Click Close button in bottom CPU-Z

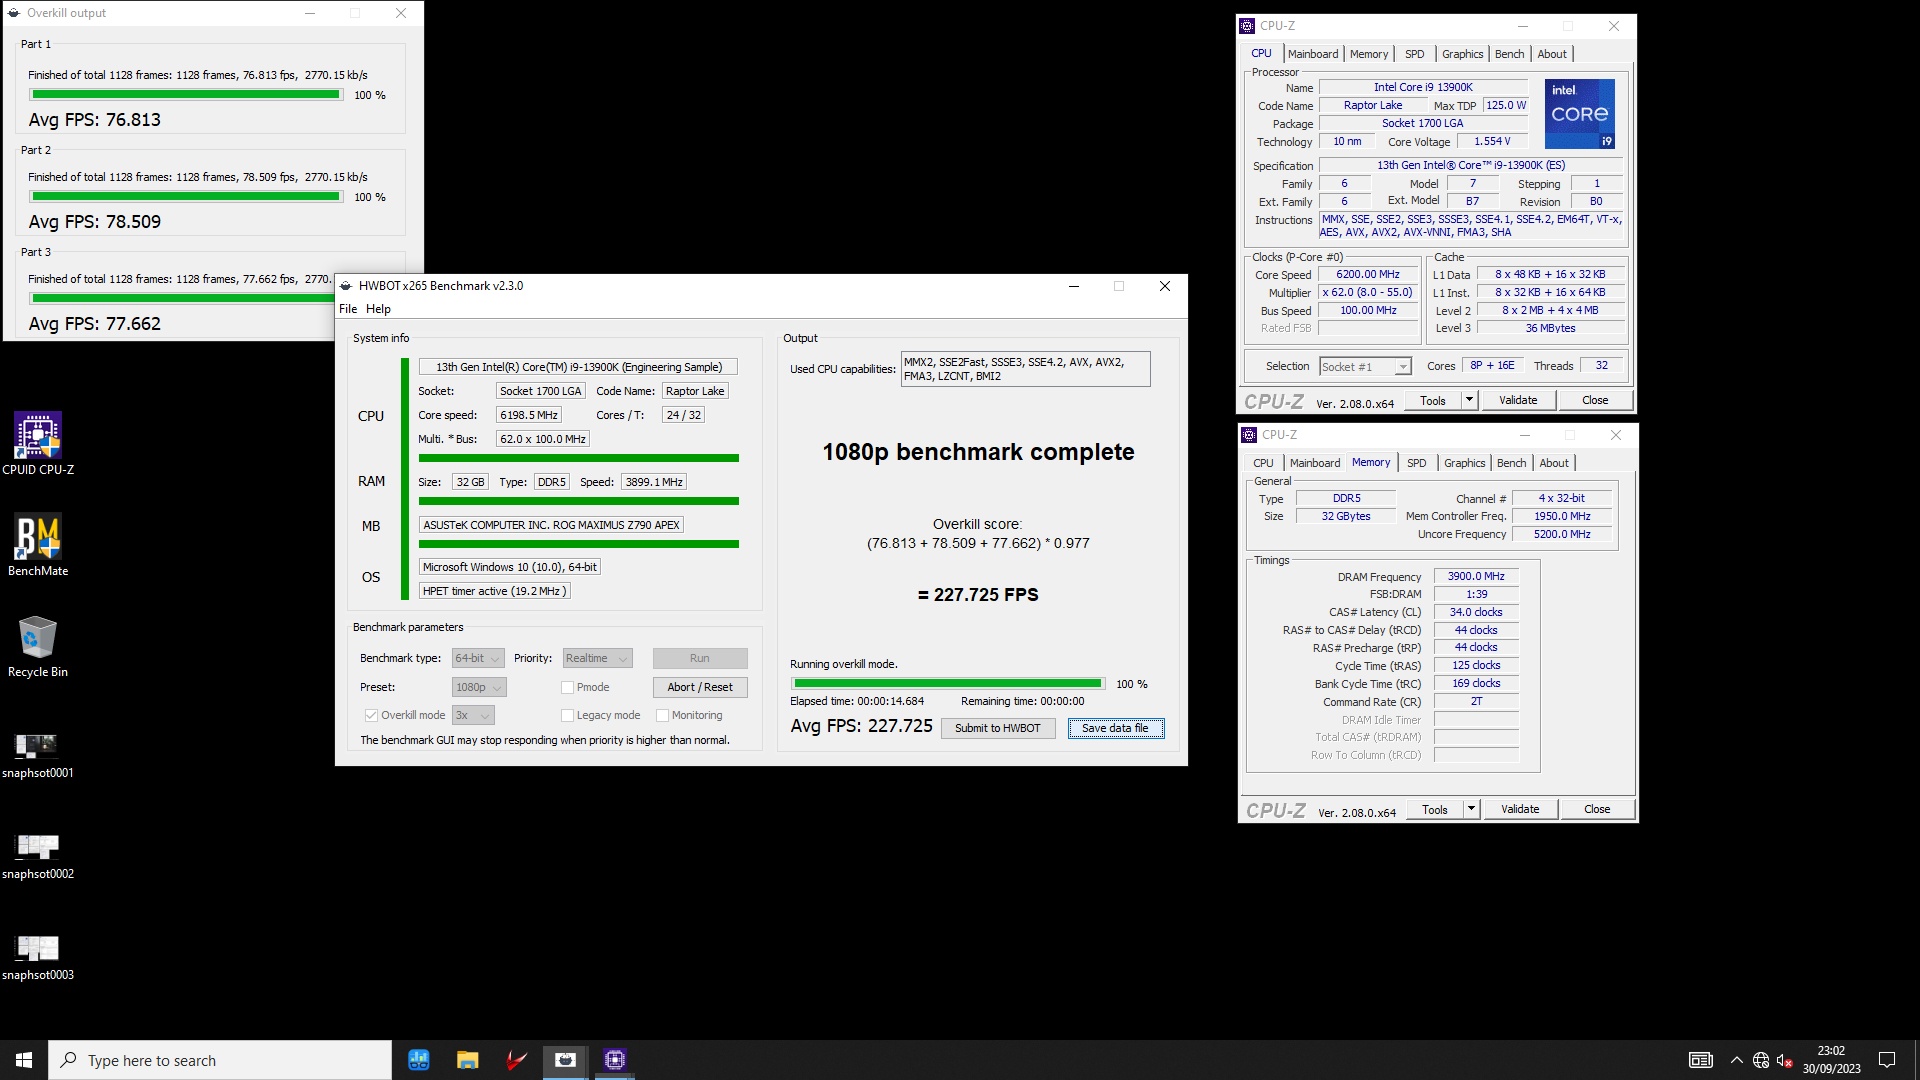click(1597, 809)
